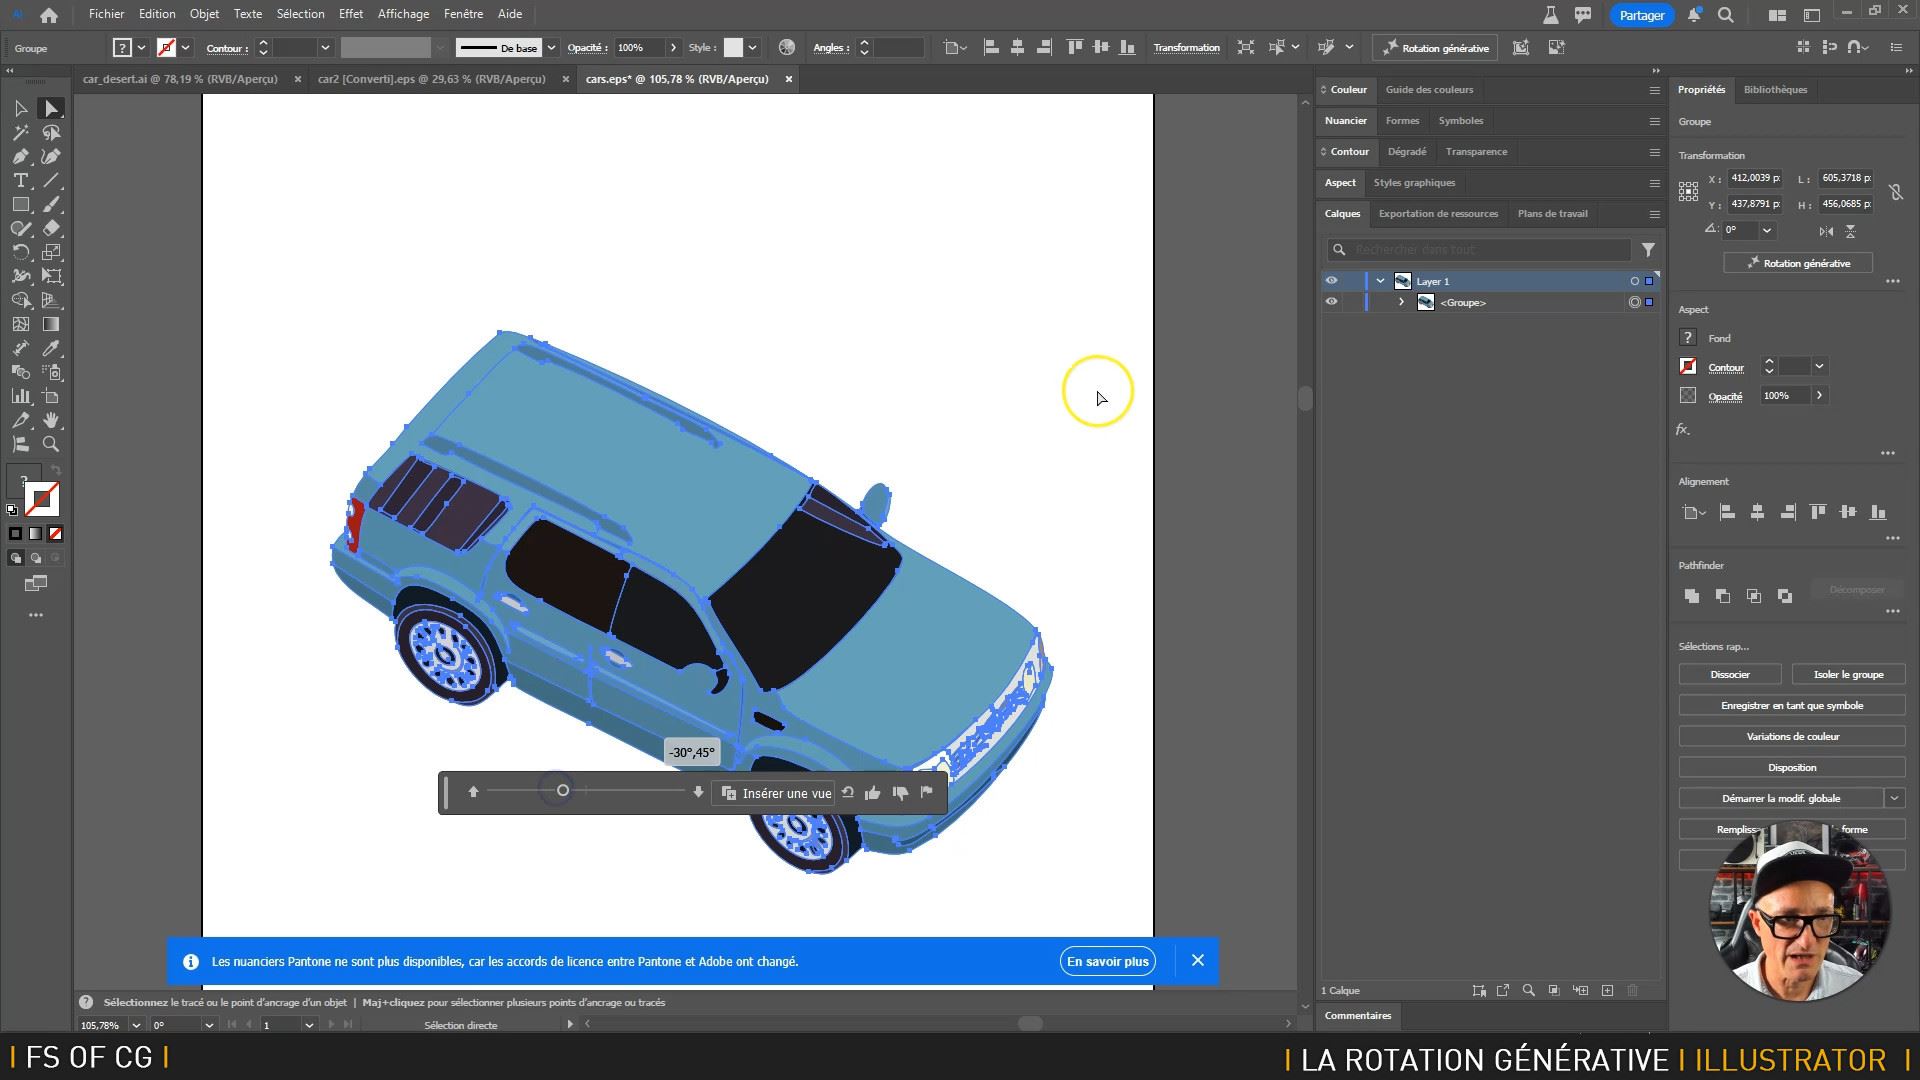
Task: Open the Effet menu
Action: tap(350, 14)
